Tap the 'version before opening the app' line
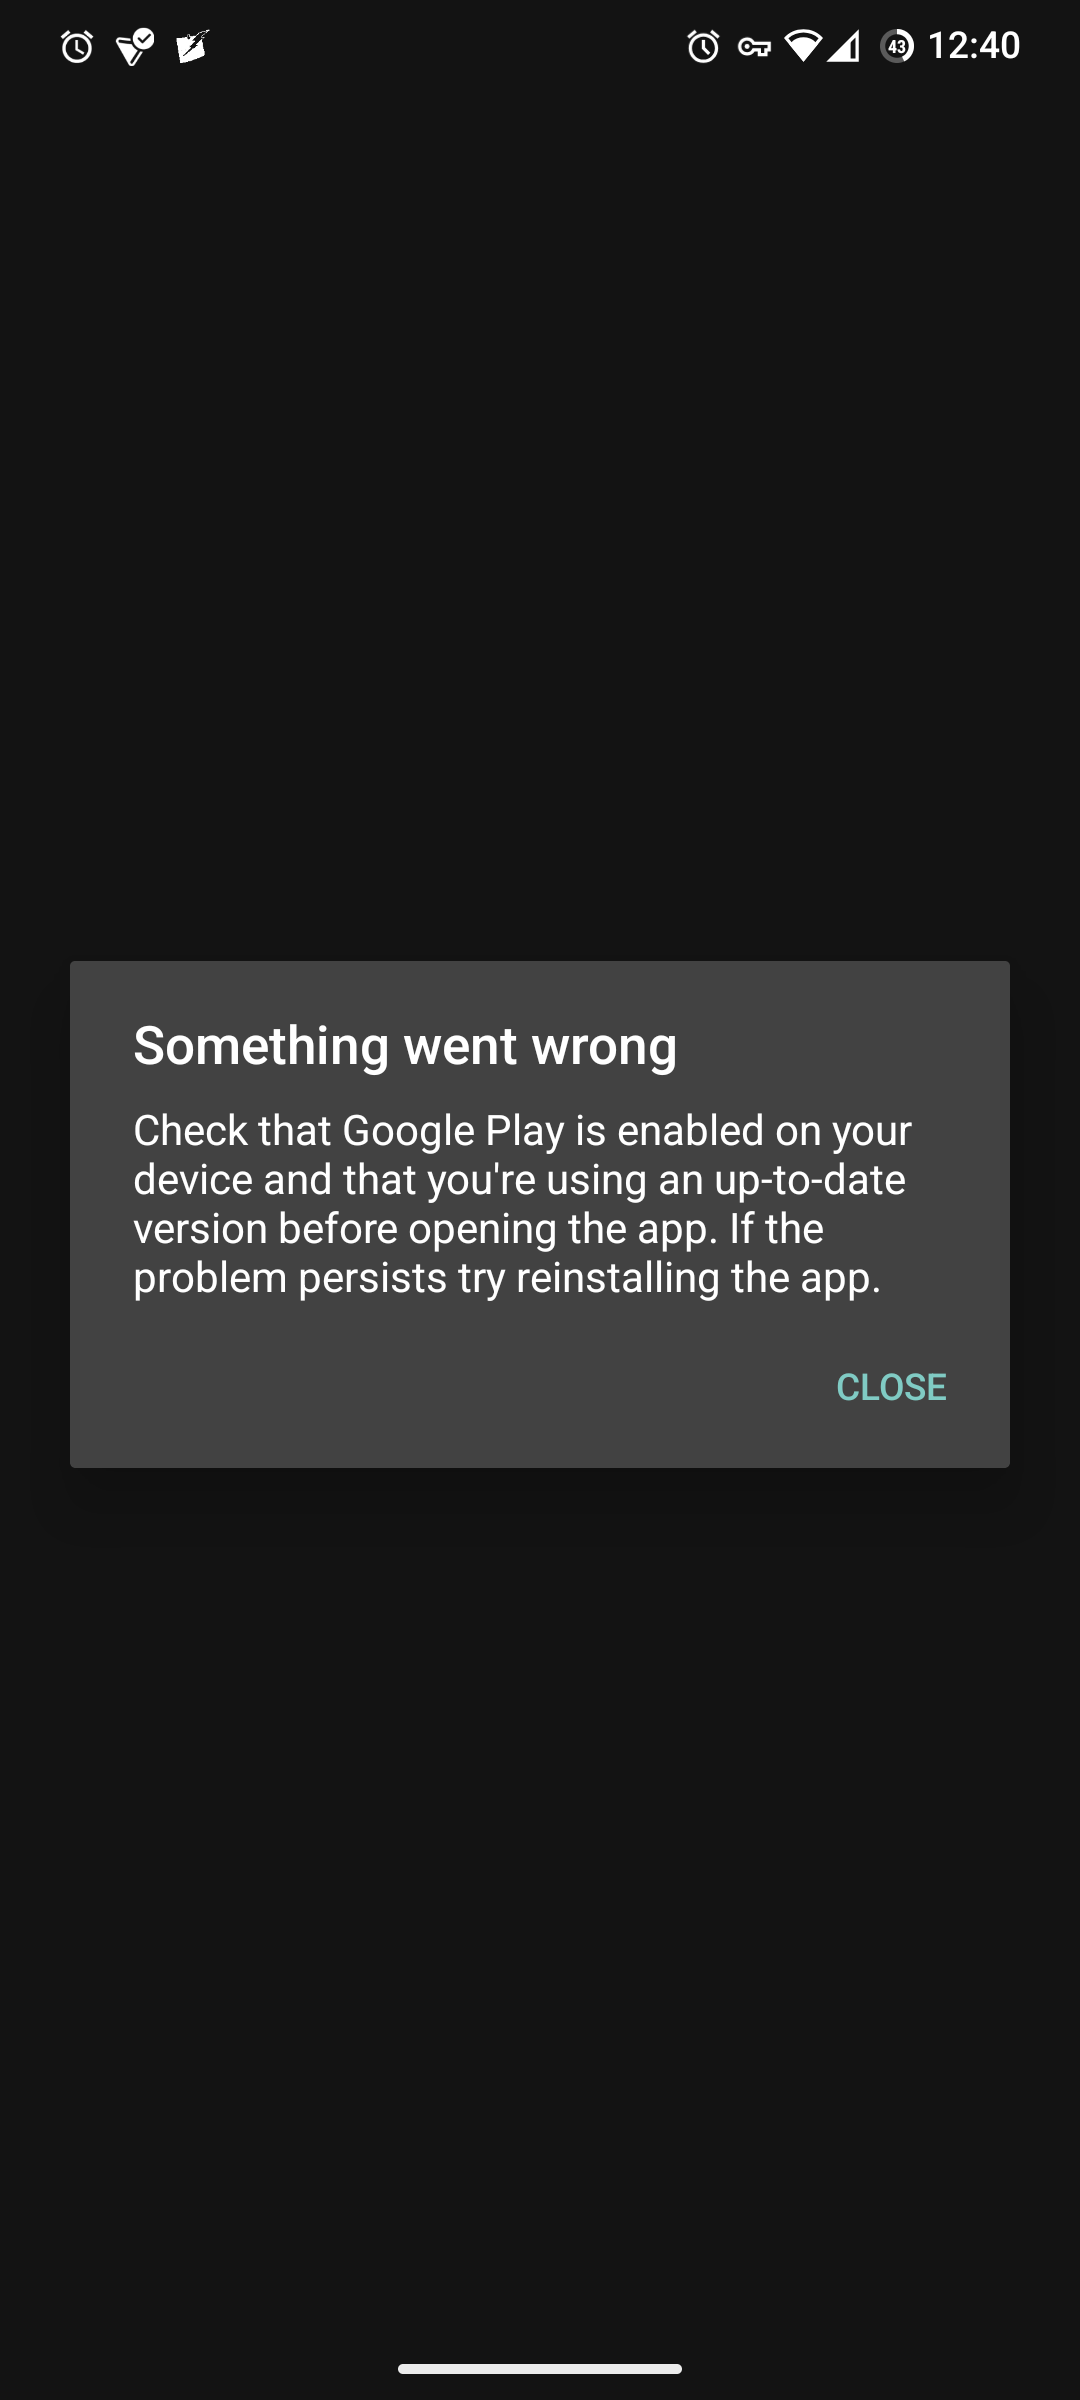This screenshot has height=2400, width=1080. tap(425, 1229)
